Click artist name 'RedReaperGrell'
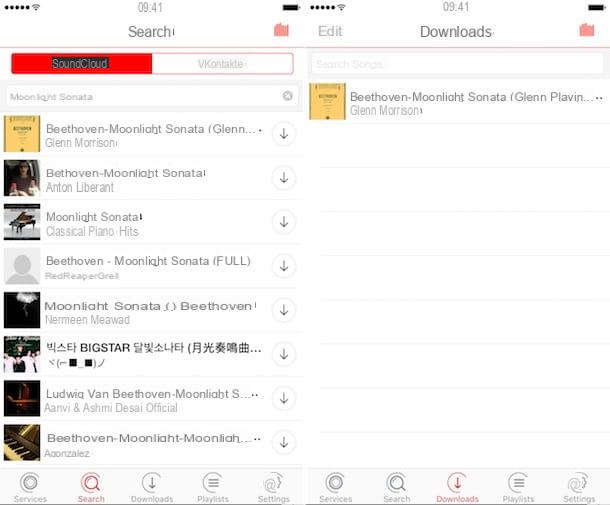 82,276
